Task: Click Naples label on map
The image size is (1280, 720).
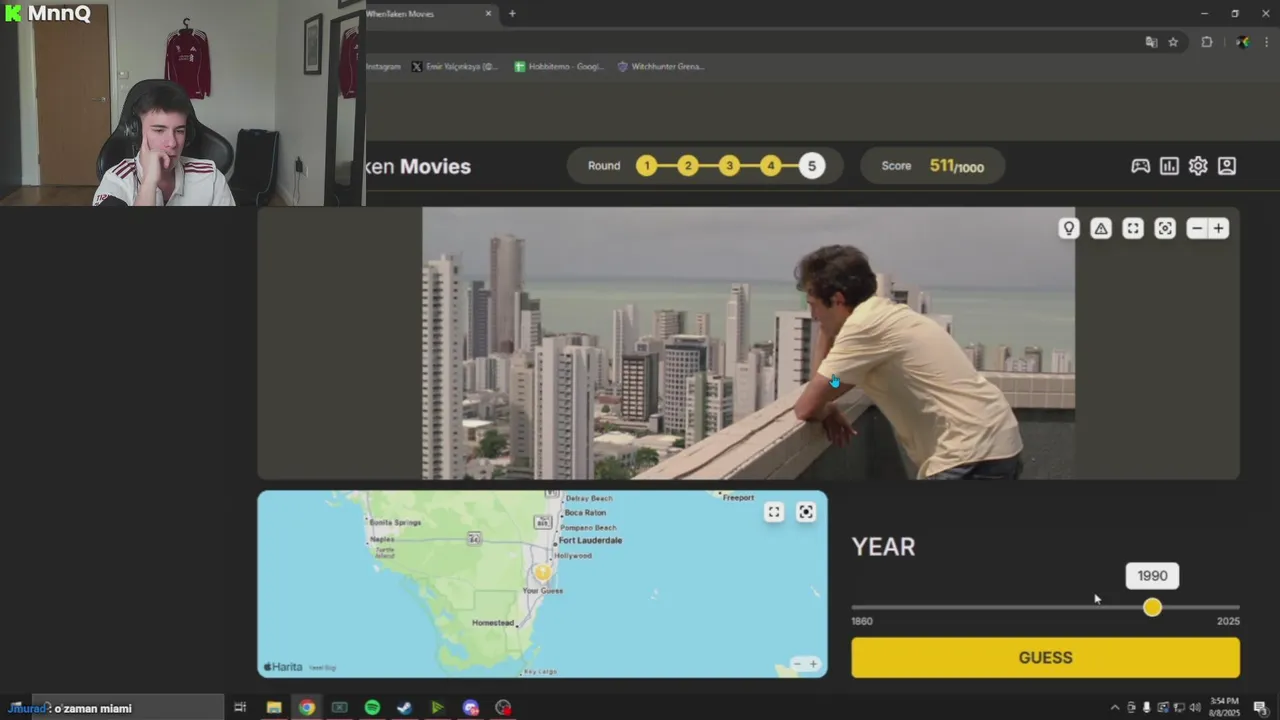Action: pos(382,539)
